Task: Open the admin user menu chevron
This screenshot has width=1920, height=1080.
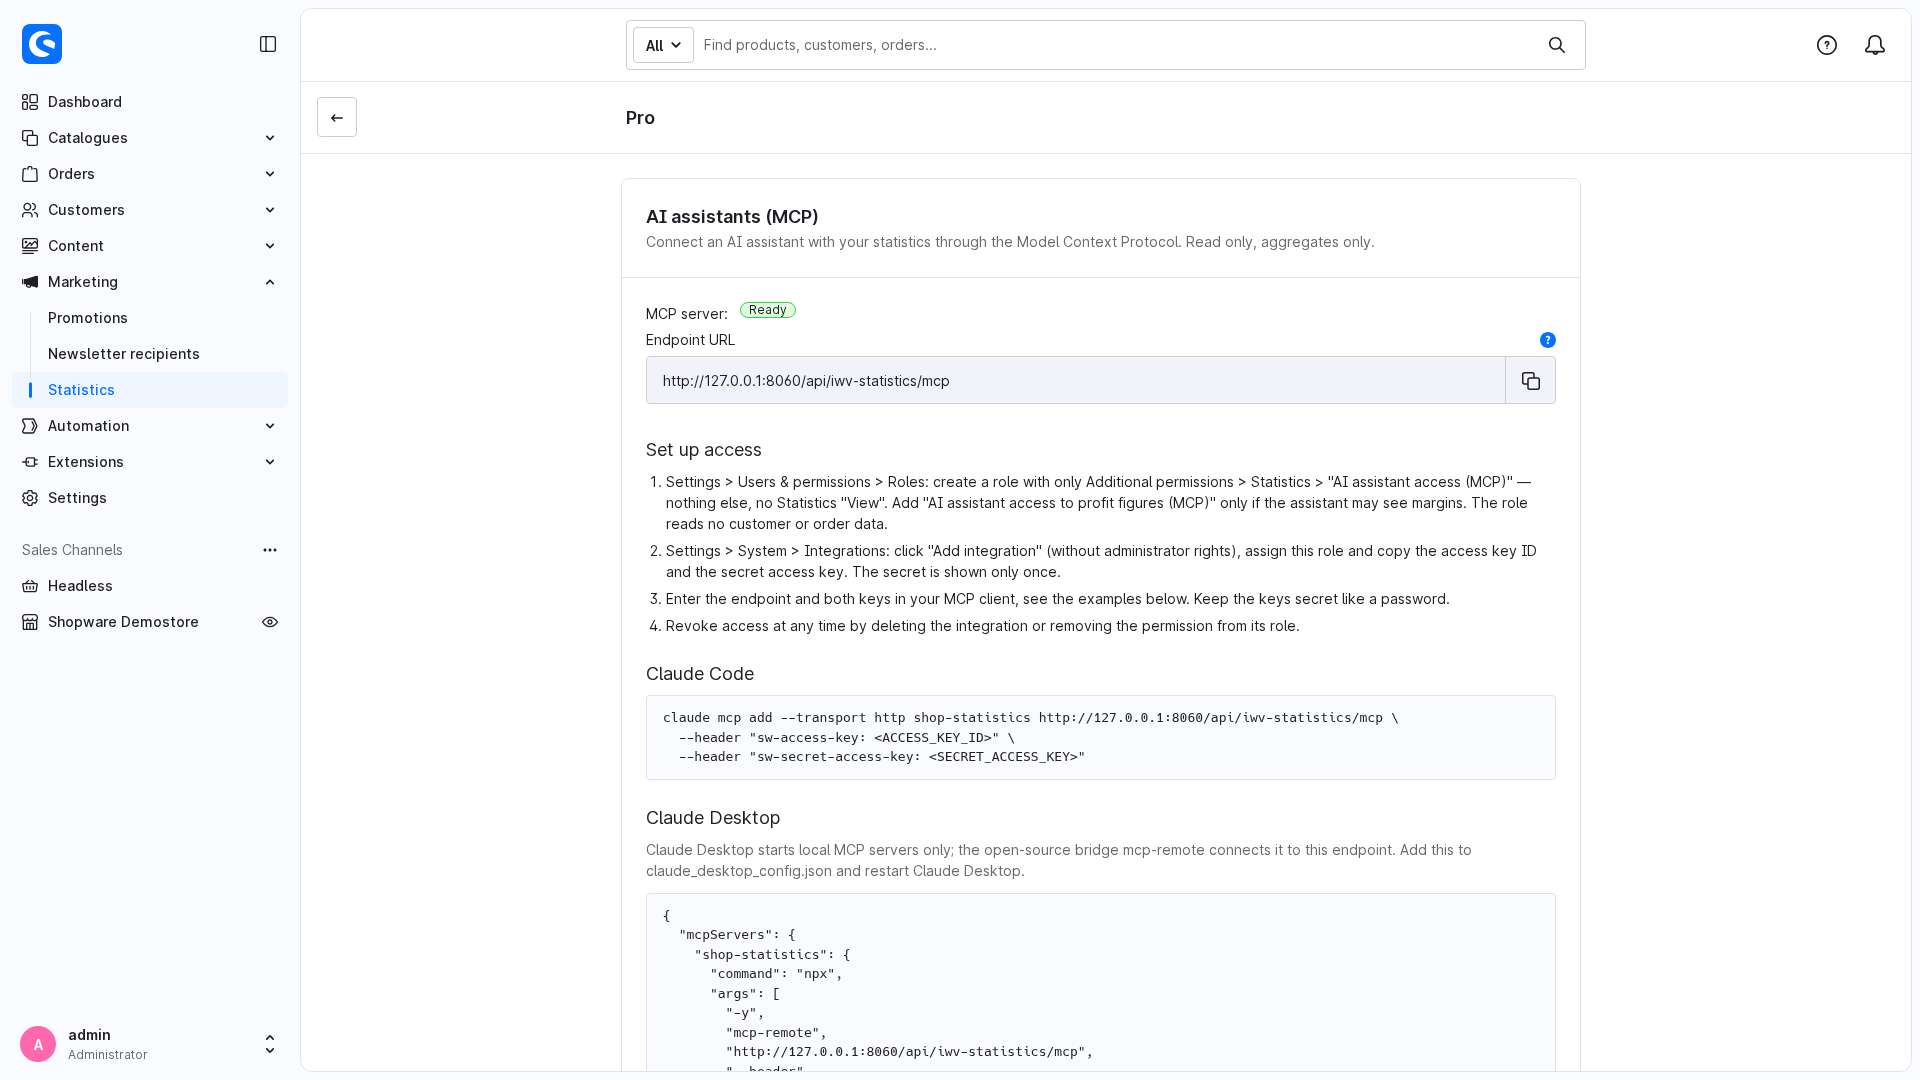Action: coord(270,1044)
